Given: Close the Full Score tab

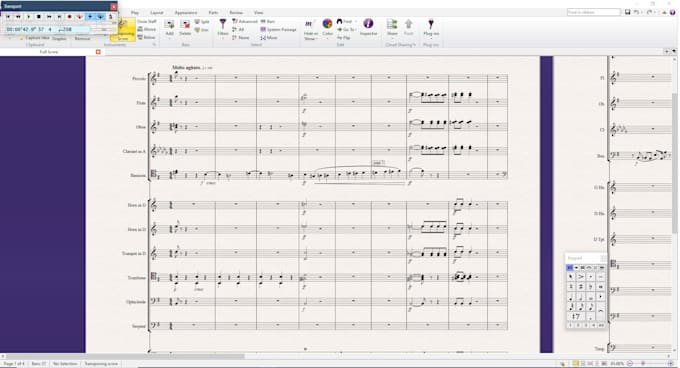Looking at the screenshot, I should [98, 52].
